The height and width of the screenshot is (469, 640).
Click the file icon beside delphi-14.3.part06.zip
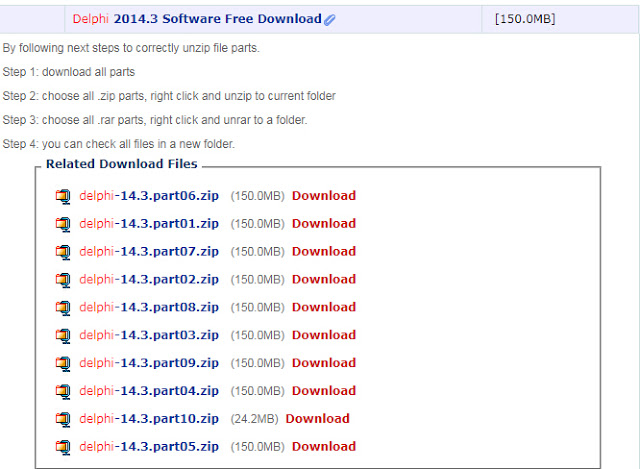click(x=63, y=196)
